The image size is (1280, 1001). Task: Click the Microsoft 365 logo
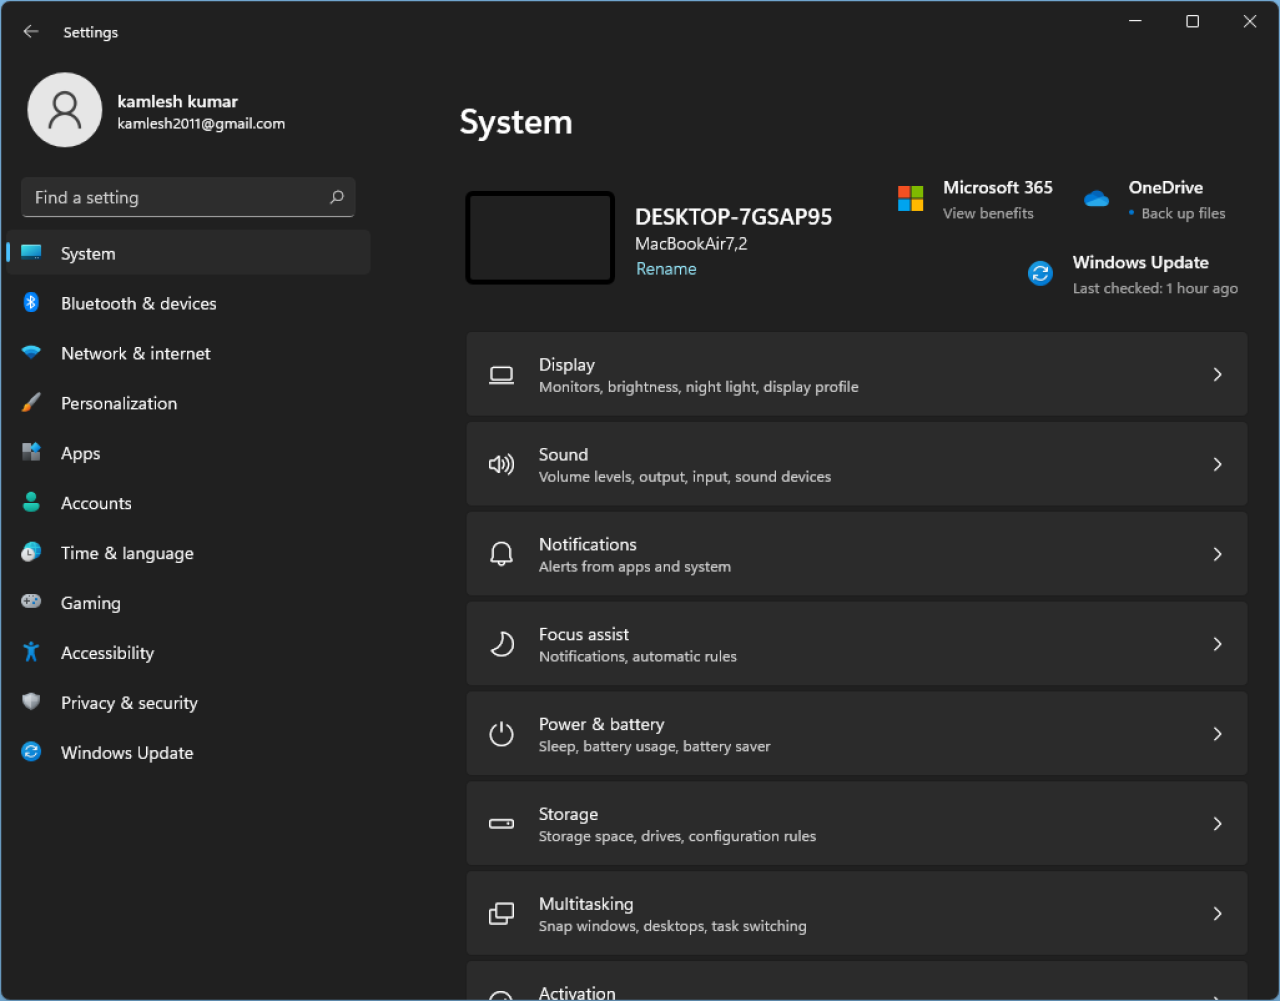[x=910, y=198]
